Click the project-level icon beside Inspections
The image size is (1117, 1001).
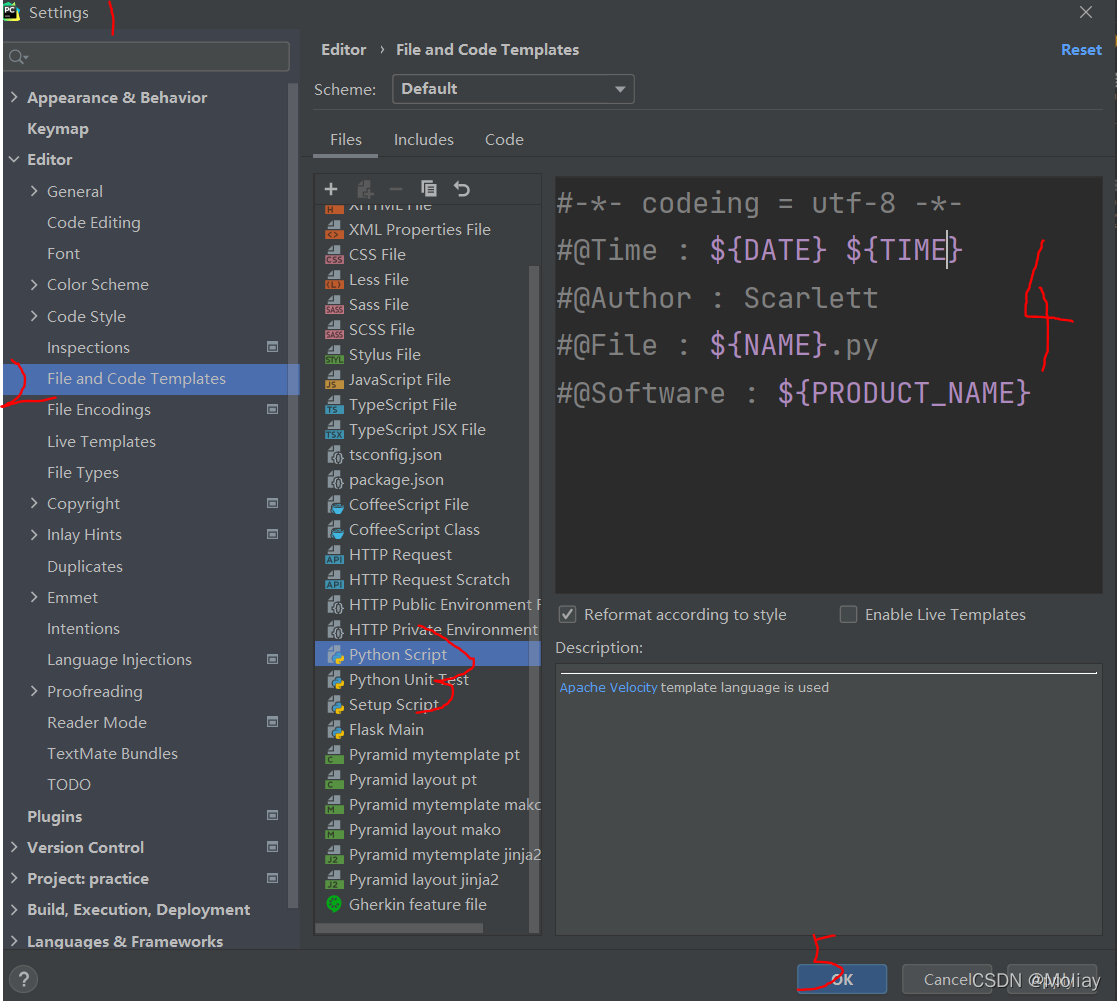point(272,347)
